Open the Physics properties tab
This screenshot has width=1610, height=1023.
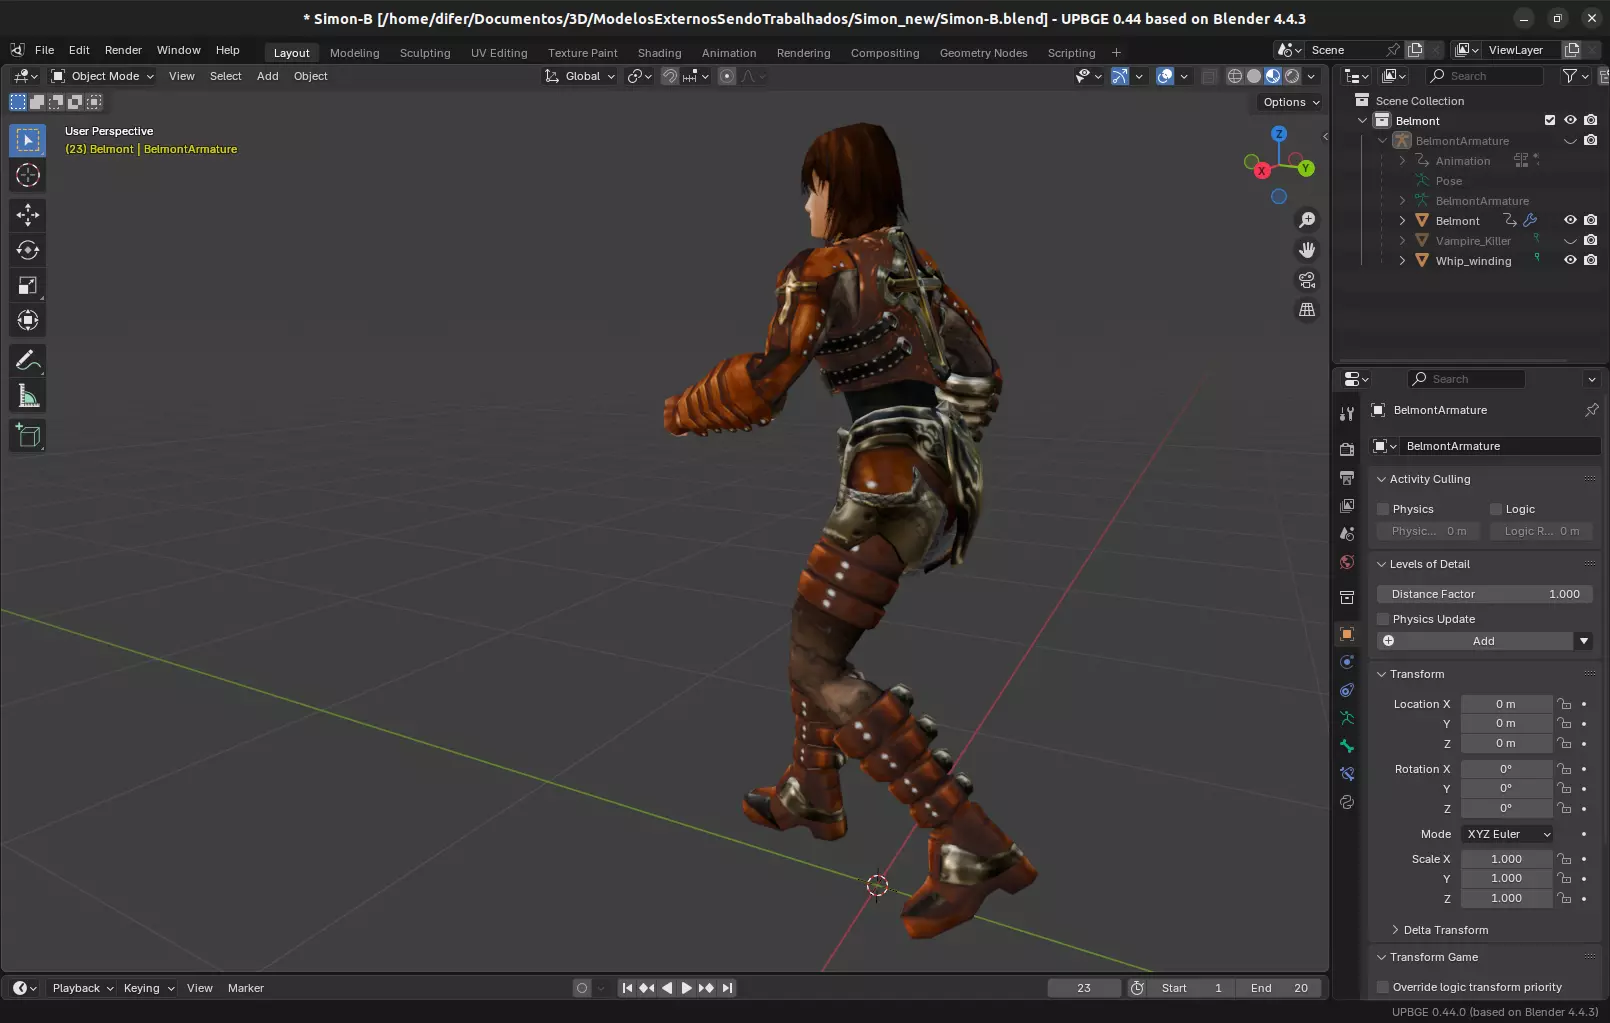1347,662
